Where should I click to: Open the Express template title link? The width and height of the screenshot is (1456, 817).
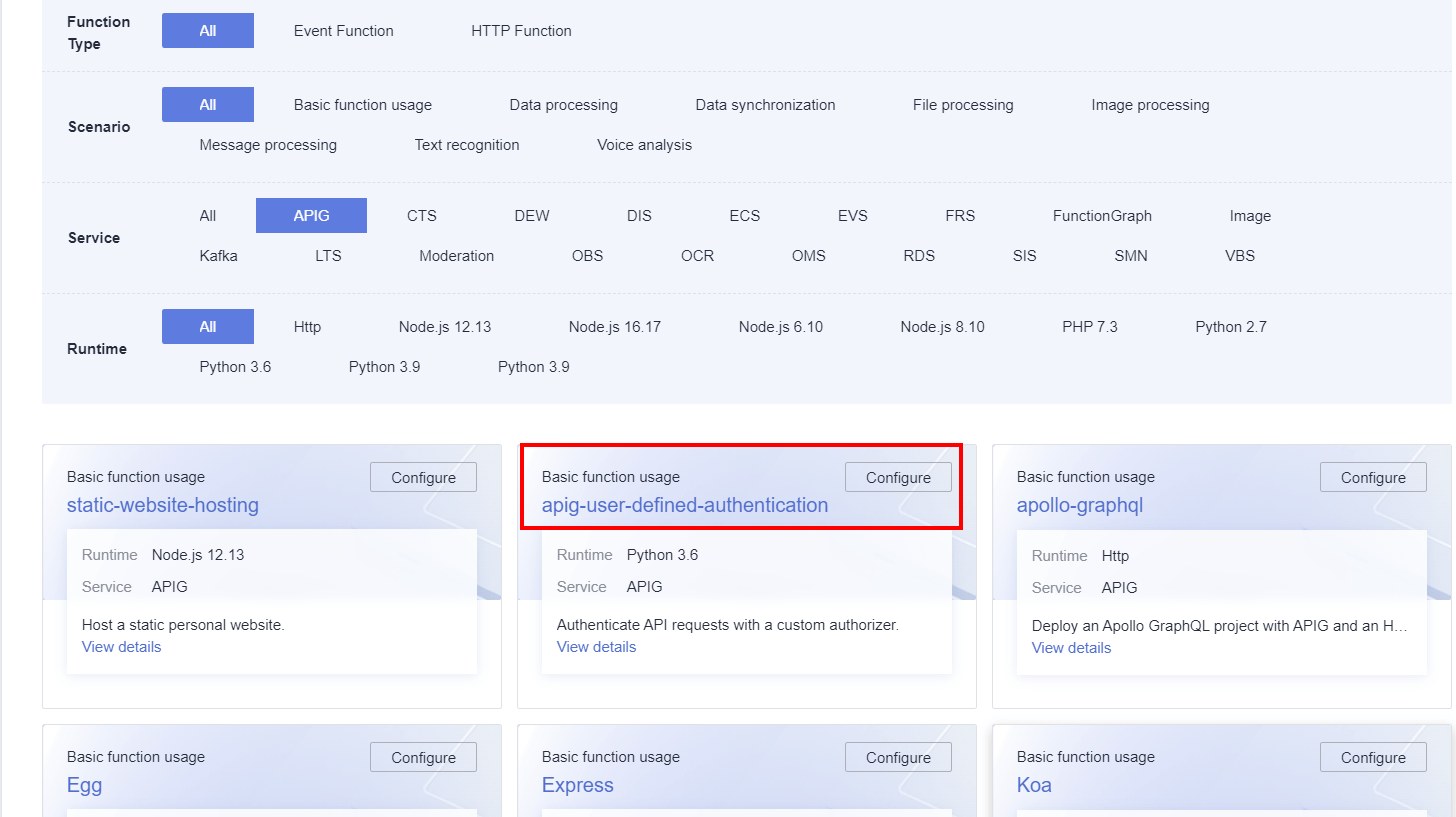click(577, 785)
